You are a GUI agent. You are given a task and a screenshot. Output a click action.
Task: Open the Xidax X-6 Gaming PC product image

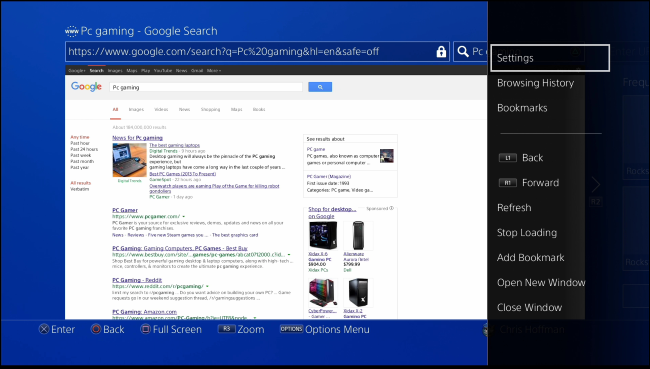coord(323,235)
